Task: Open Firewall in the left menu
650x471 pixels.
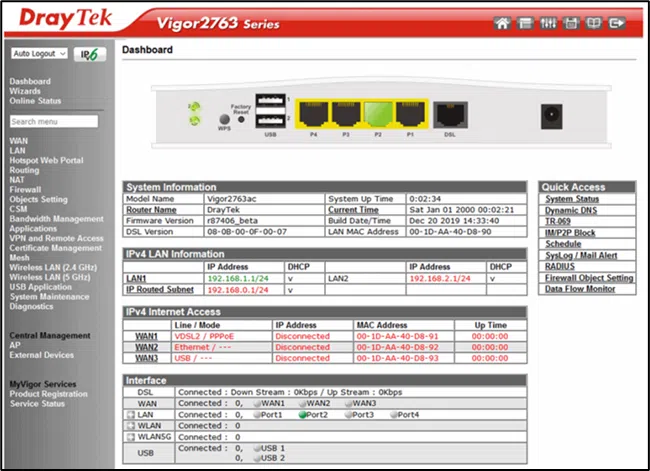Action: point(25,189)
